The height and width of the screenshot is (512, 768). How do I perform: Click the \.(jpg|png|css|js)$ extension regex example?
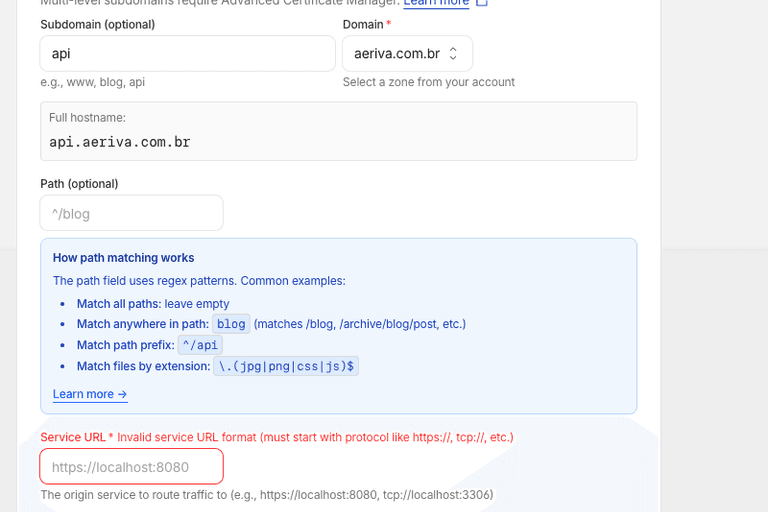coord(286,366)
